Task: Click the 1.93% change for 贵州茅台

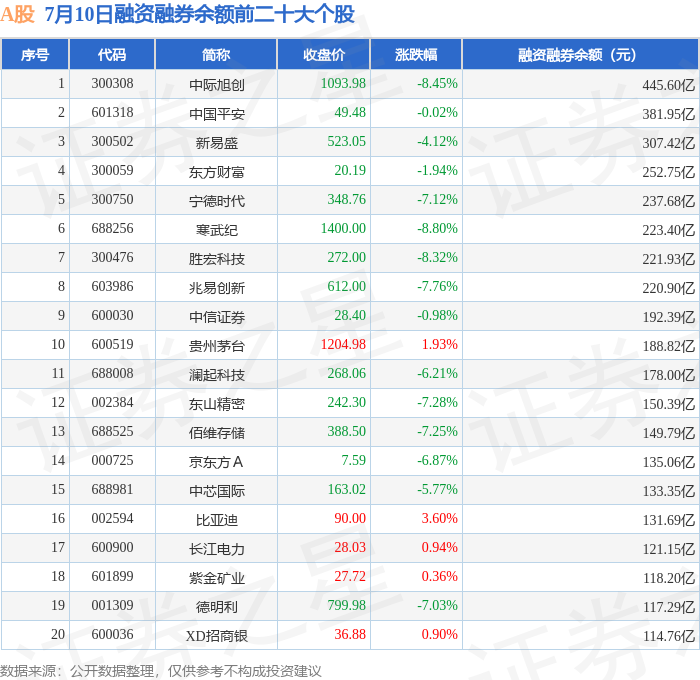Action: coord(440,345)
